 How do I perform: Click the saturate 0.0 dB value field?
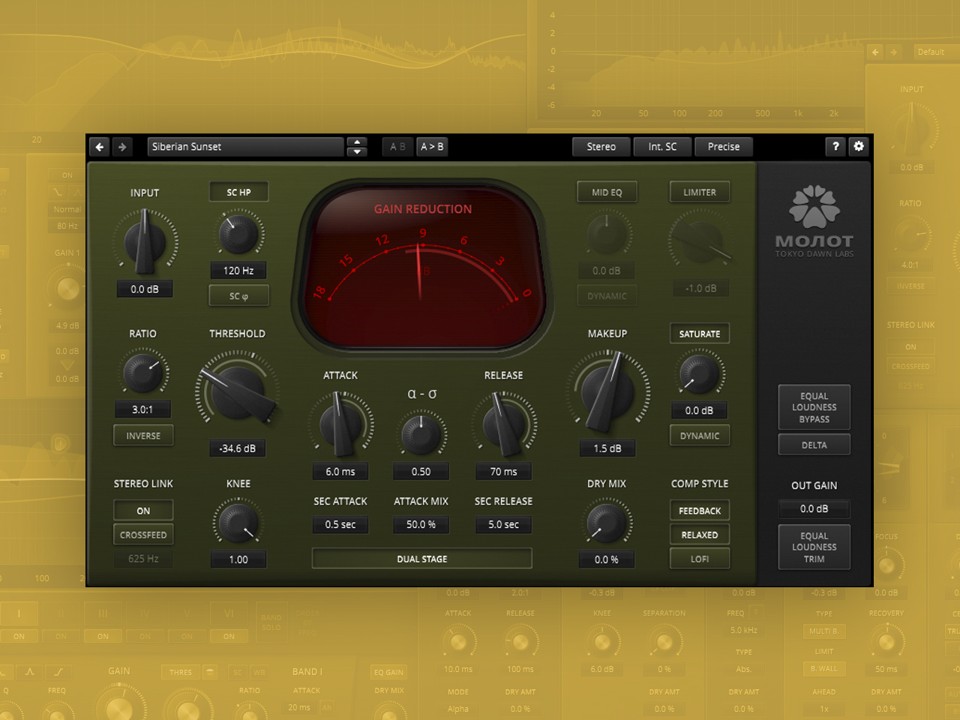pyautogui.click(x=699, y=411)
